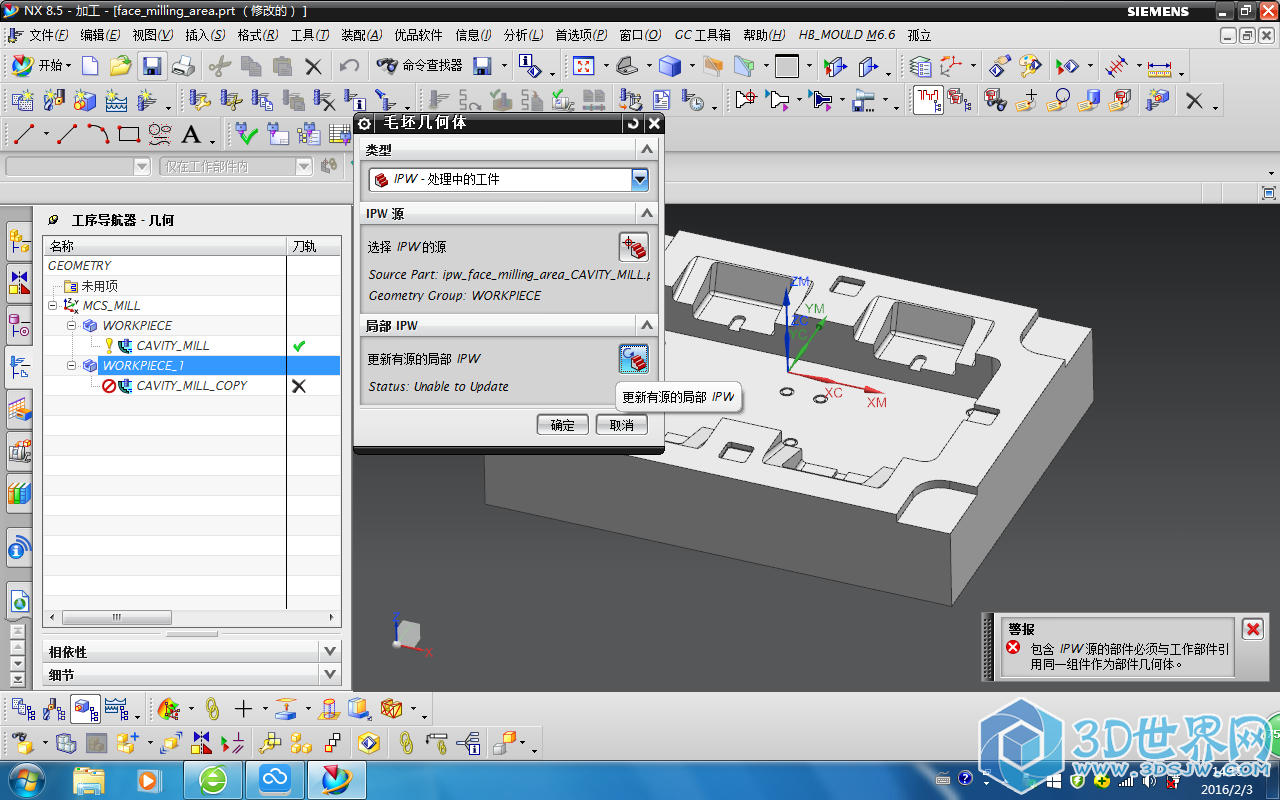1280x800 pixels.
Task: Select the WORKPIECE geometry node
Action: (x=137, y=326)
